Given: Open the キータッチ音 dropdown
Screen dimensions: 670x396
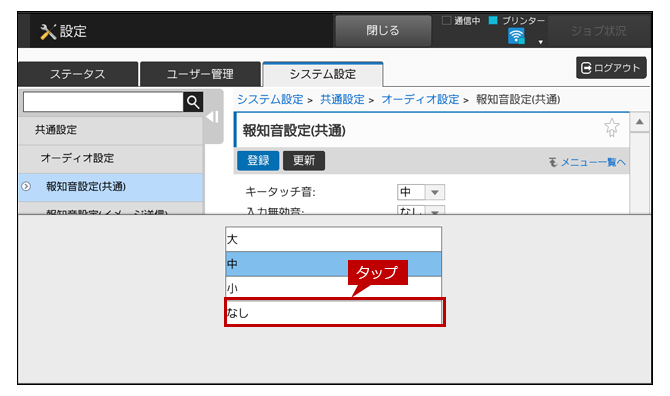Looking at the screenshot, I should (421, 192).
